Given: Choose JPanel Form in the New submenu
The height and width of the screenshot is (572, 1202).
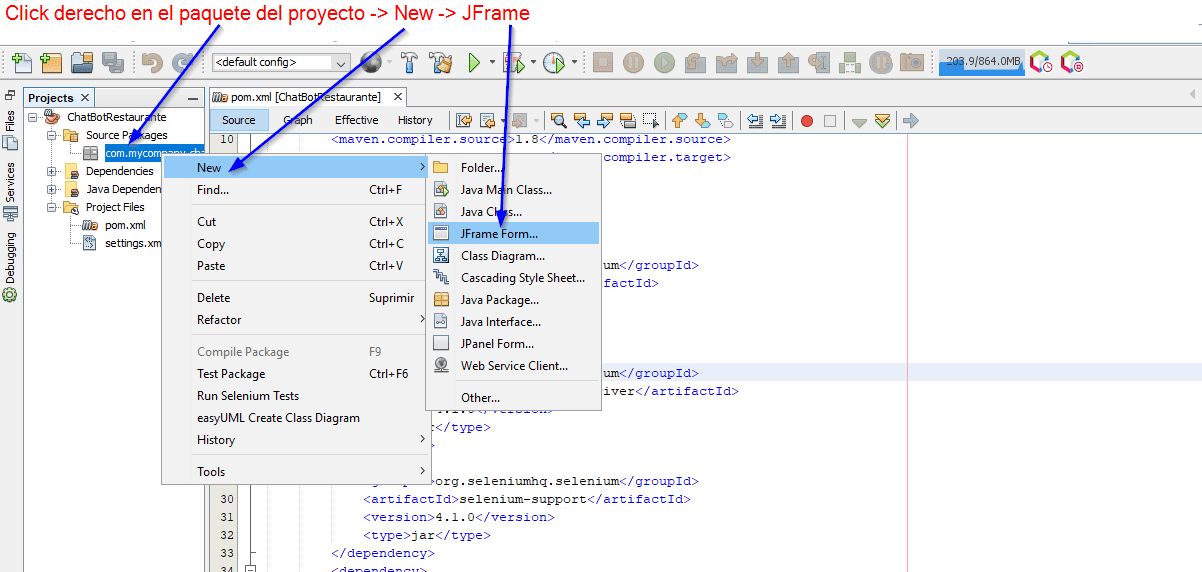Looking at the screenshot, I should point(513,343).
